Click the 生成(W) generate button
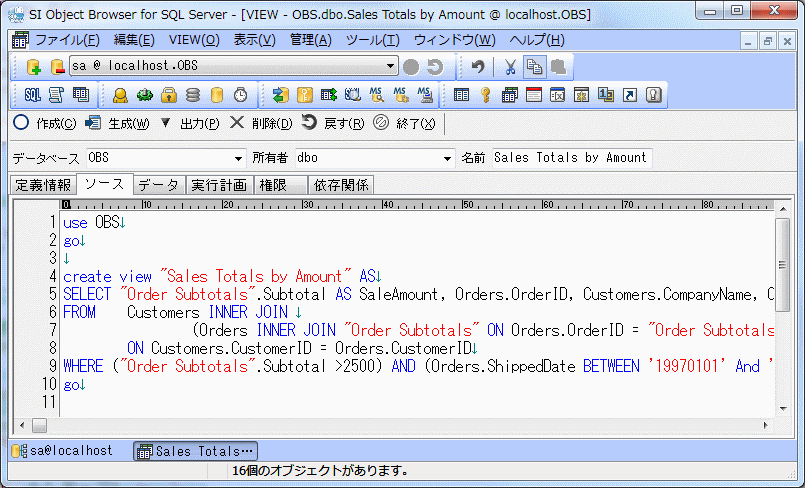The image size is (805, 488). coord(117,123)
